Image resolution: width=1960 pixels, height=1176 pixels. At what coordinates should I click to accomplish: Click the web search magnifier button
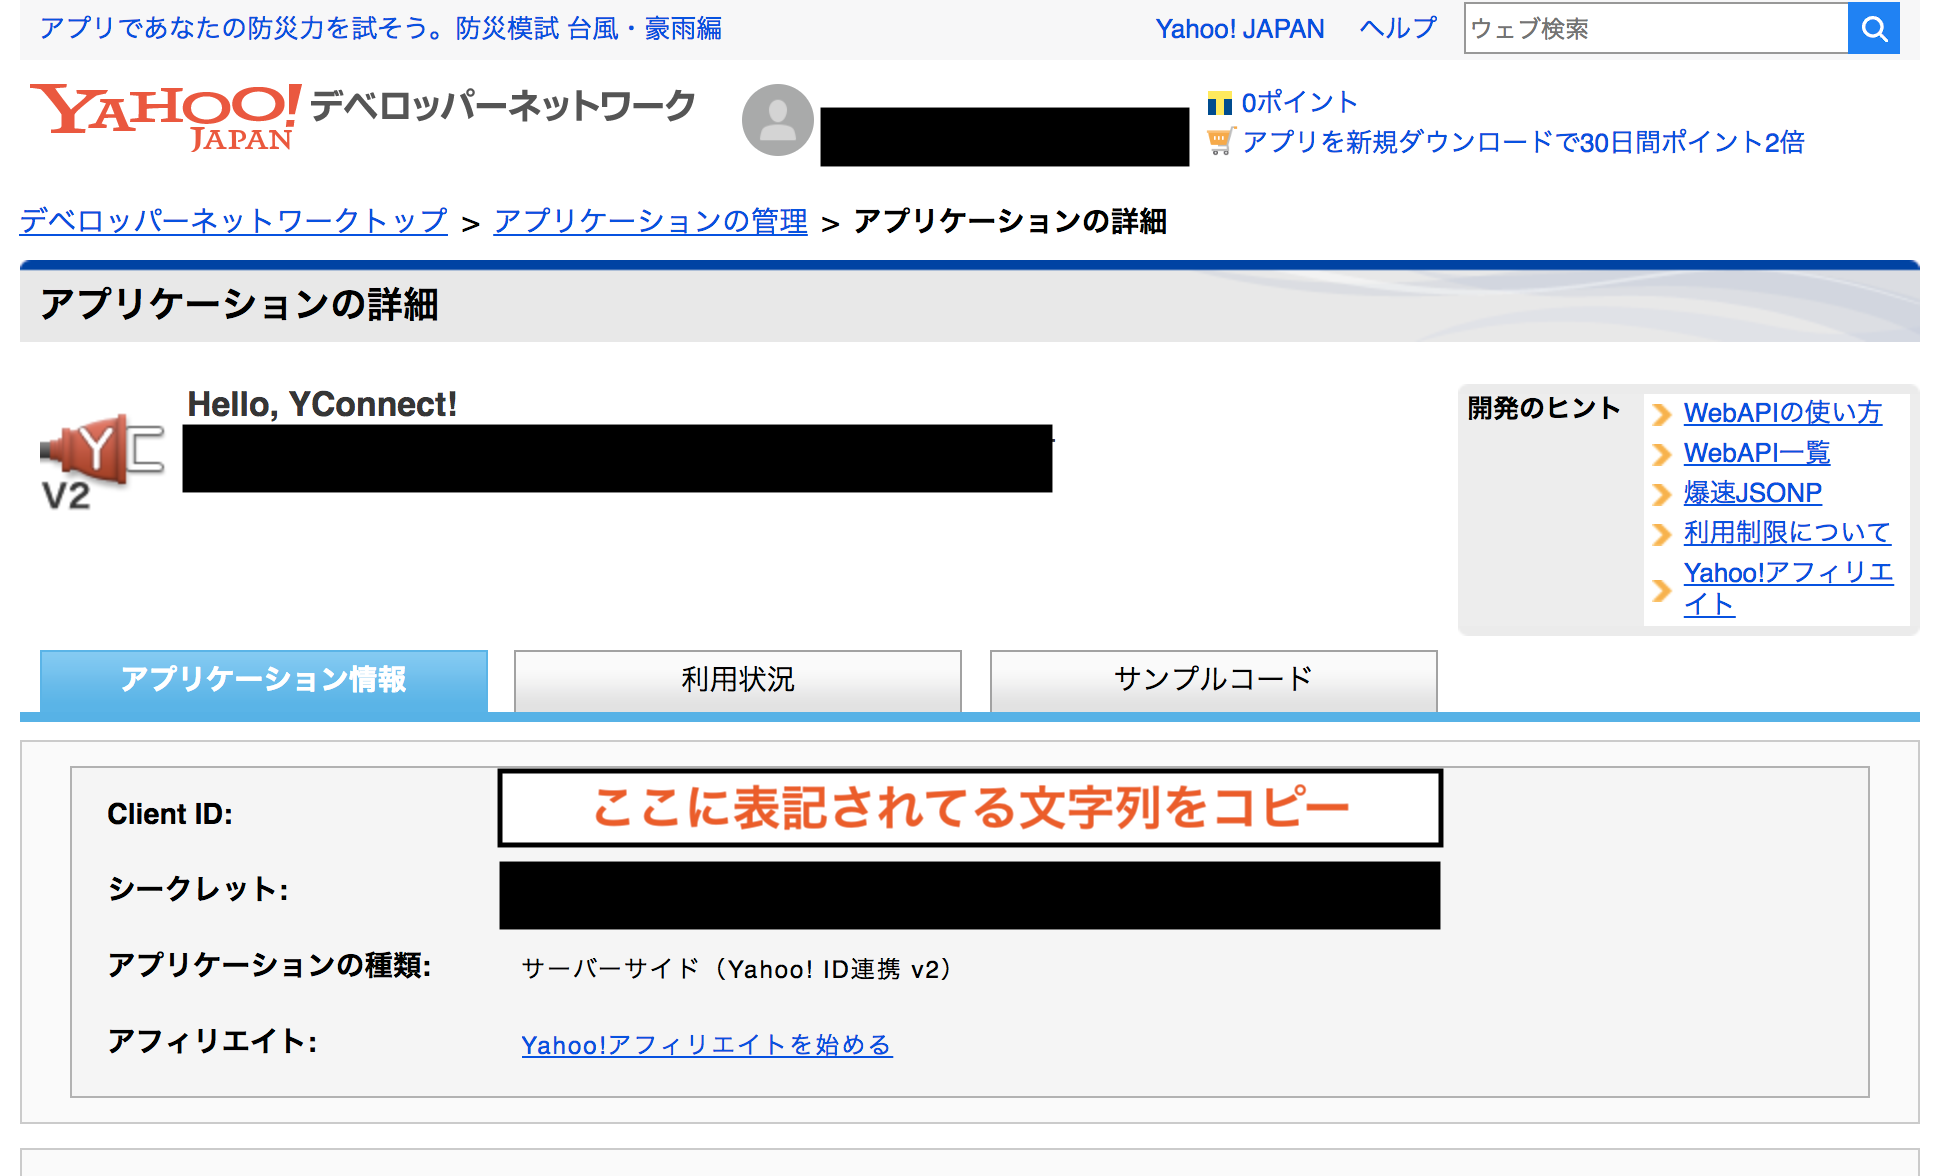[x=1873, y=29]
